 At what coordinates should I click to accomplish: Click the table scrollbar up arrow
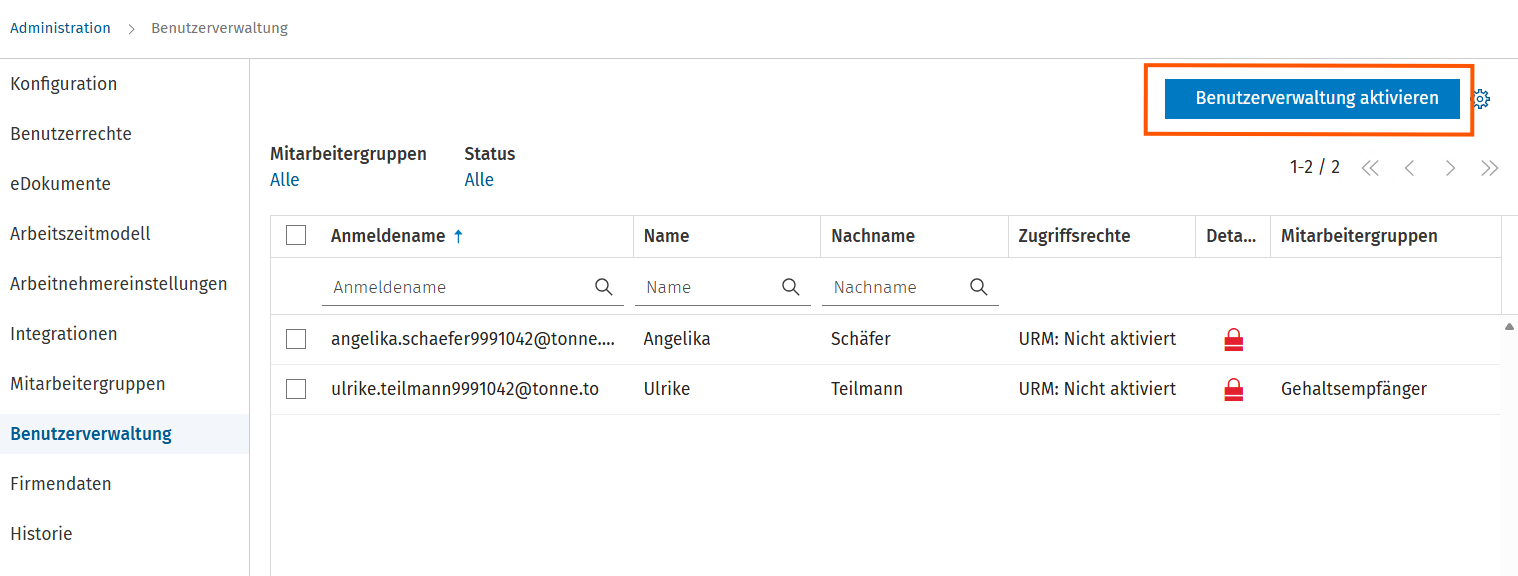pos(1509,327)
